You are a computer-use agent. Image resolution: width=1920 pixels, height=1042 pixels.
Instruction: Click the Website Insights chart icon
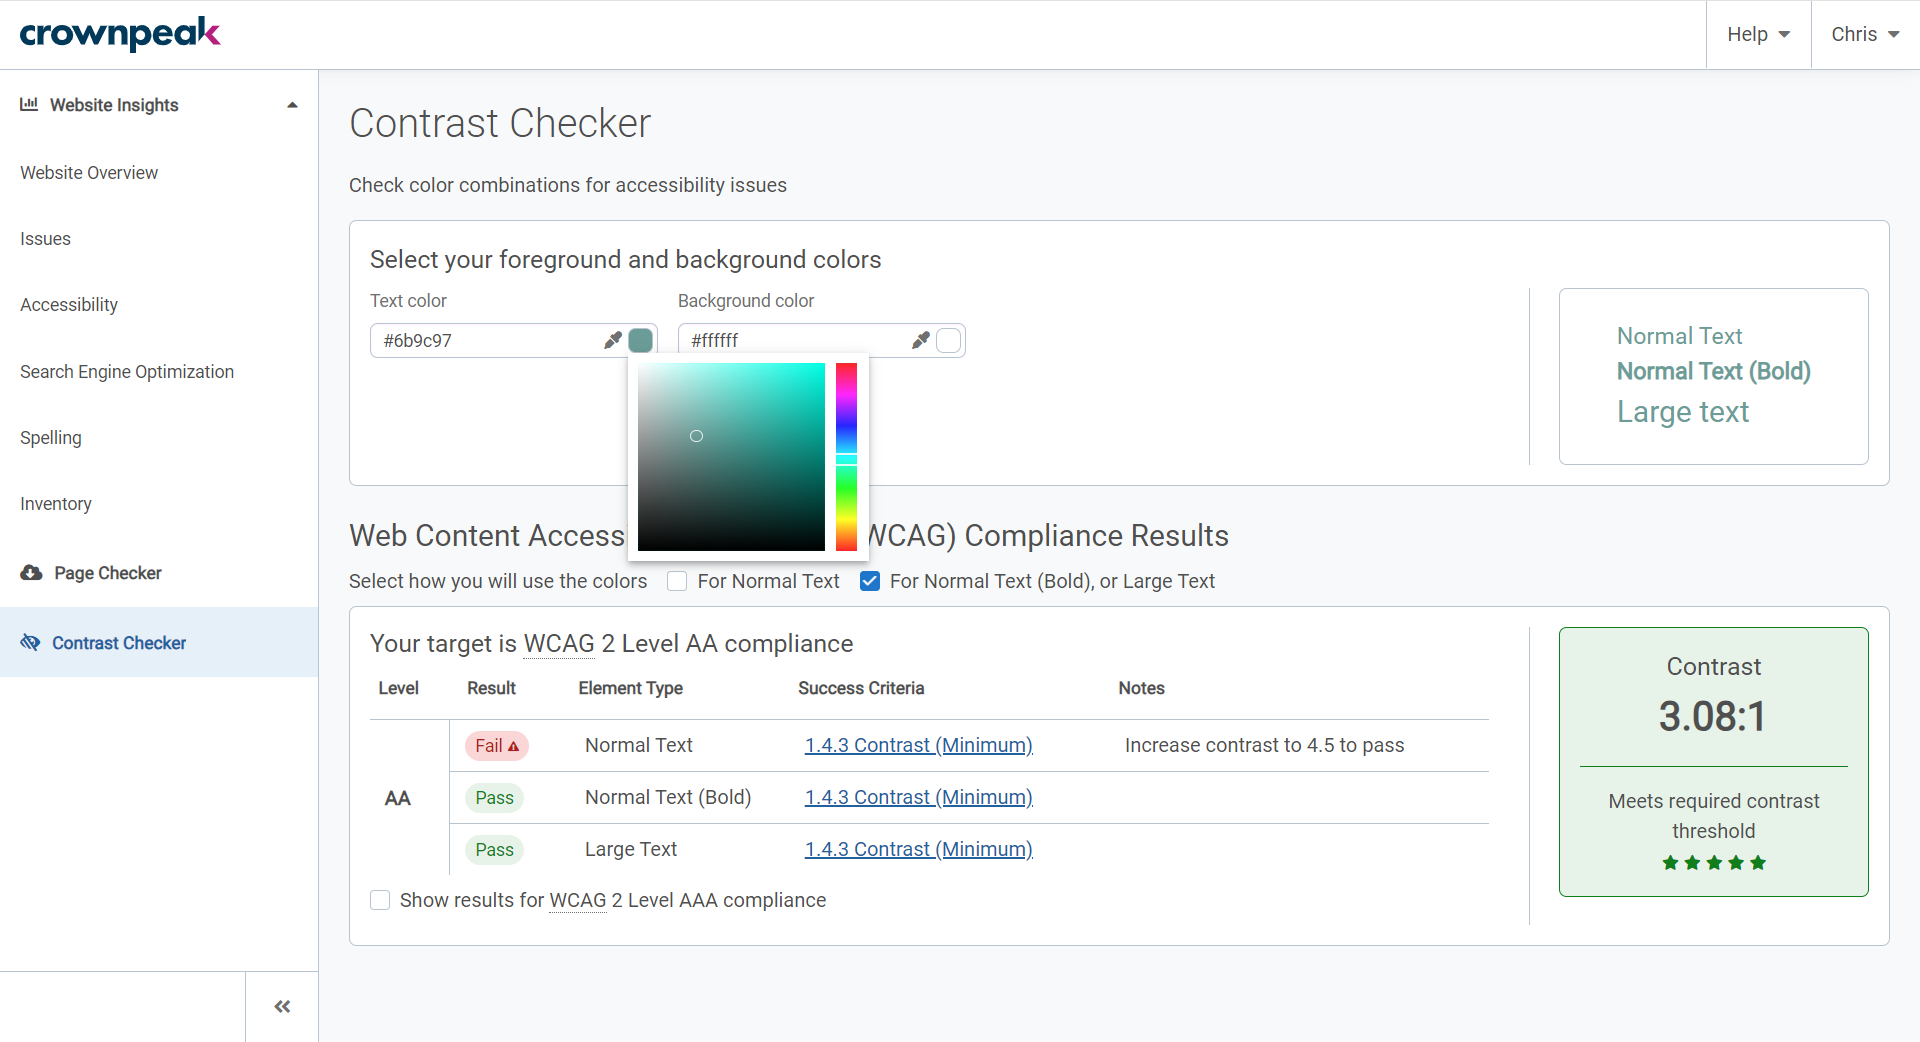point(29,104)
